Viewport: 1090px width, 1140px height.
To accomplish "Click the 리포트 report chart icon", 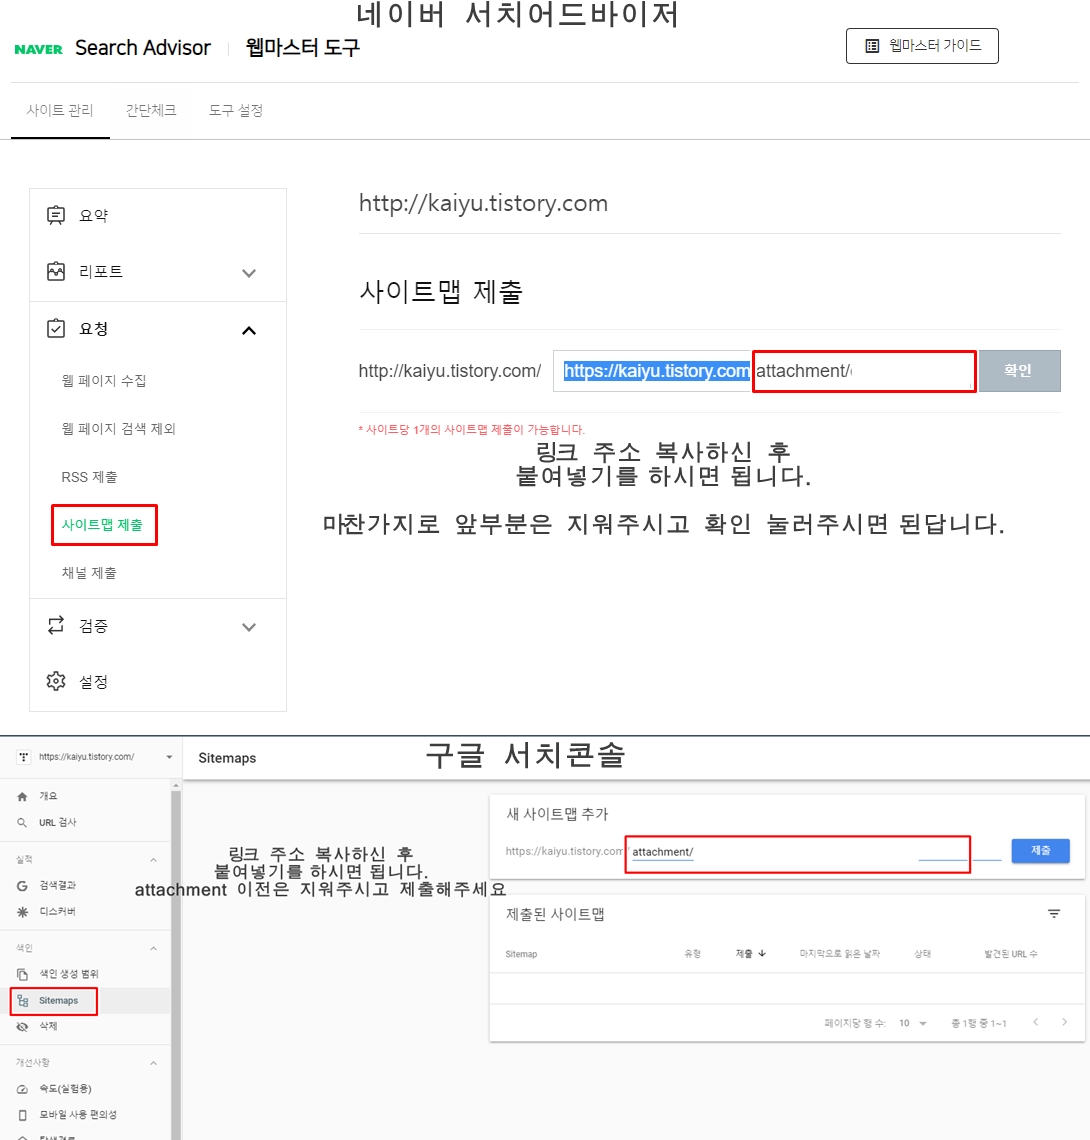I will point(56,271).
